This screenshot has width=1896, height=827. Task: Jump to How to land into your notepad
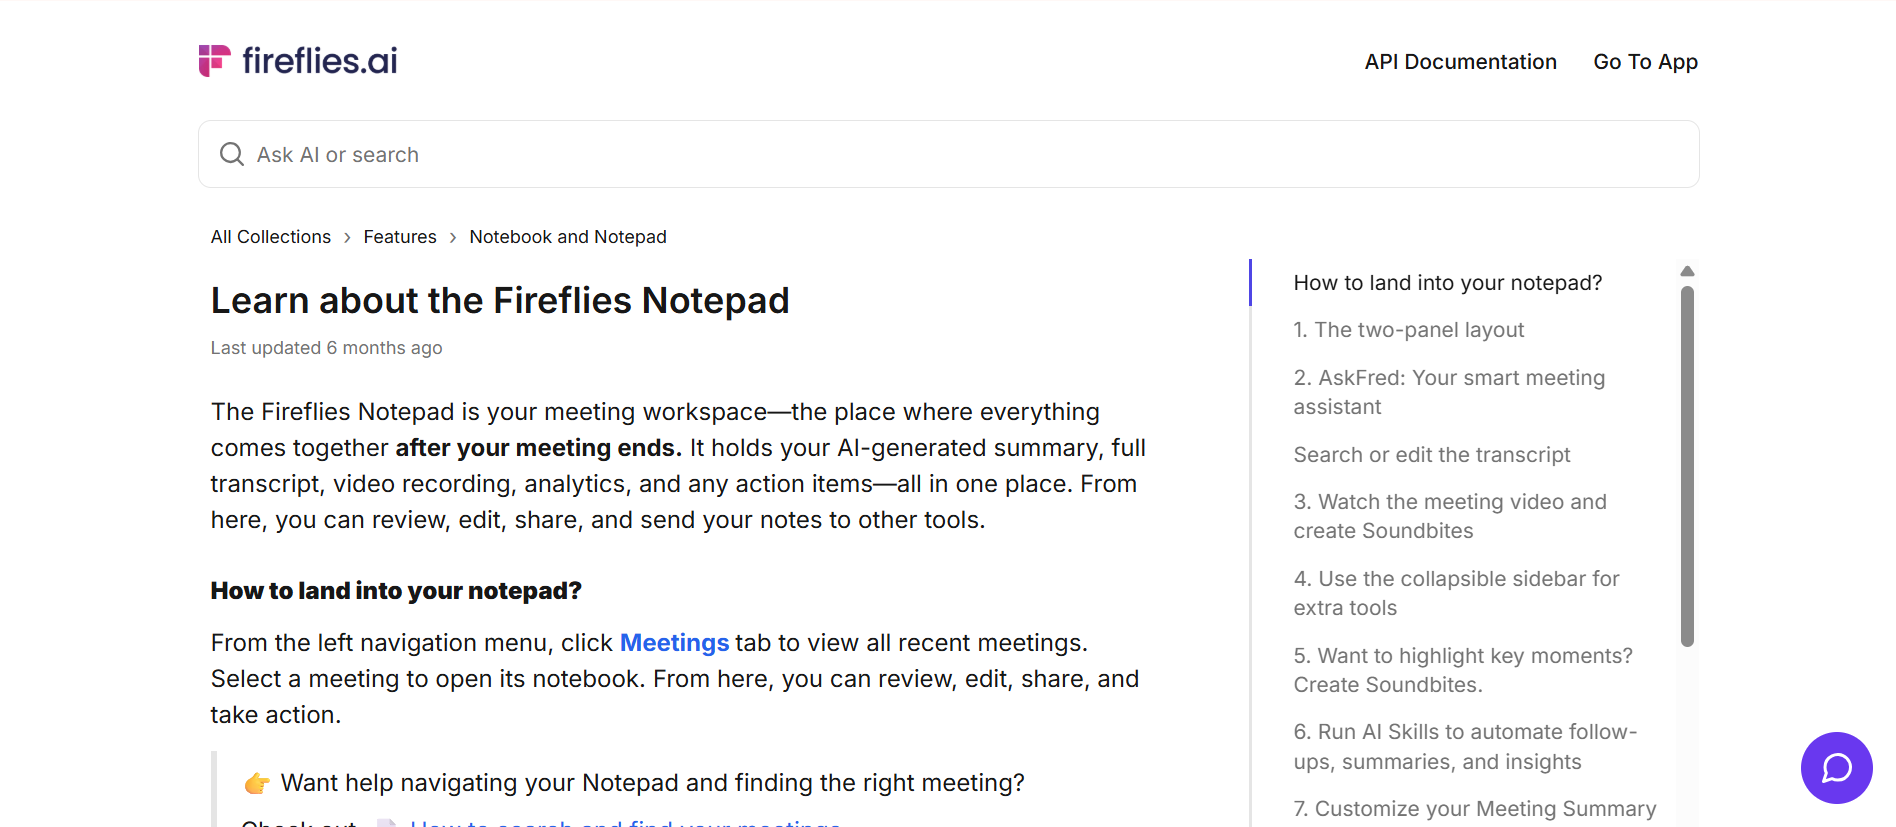[1447, 283]
